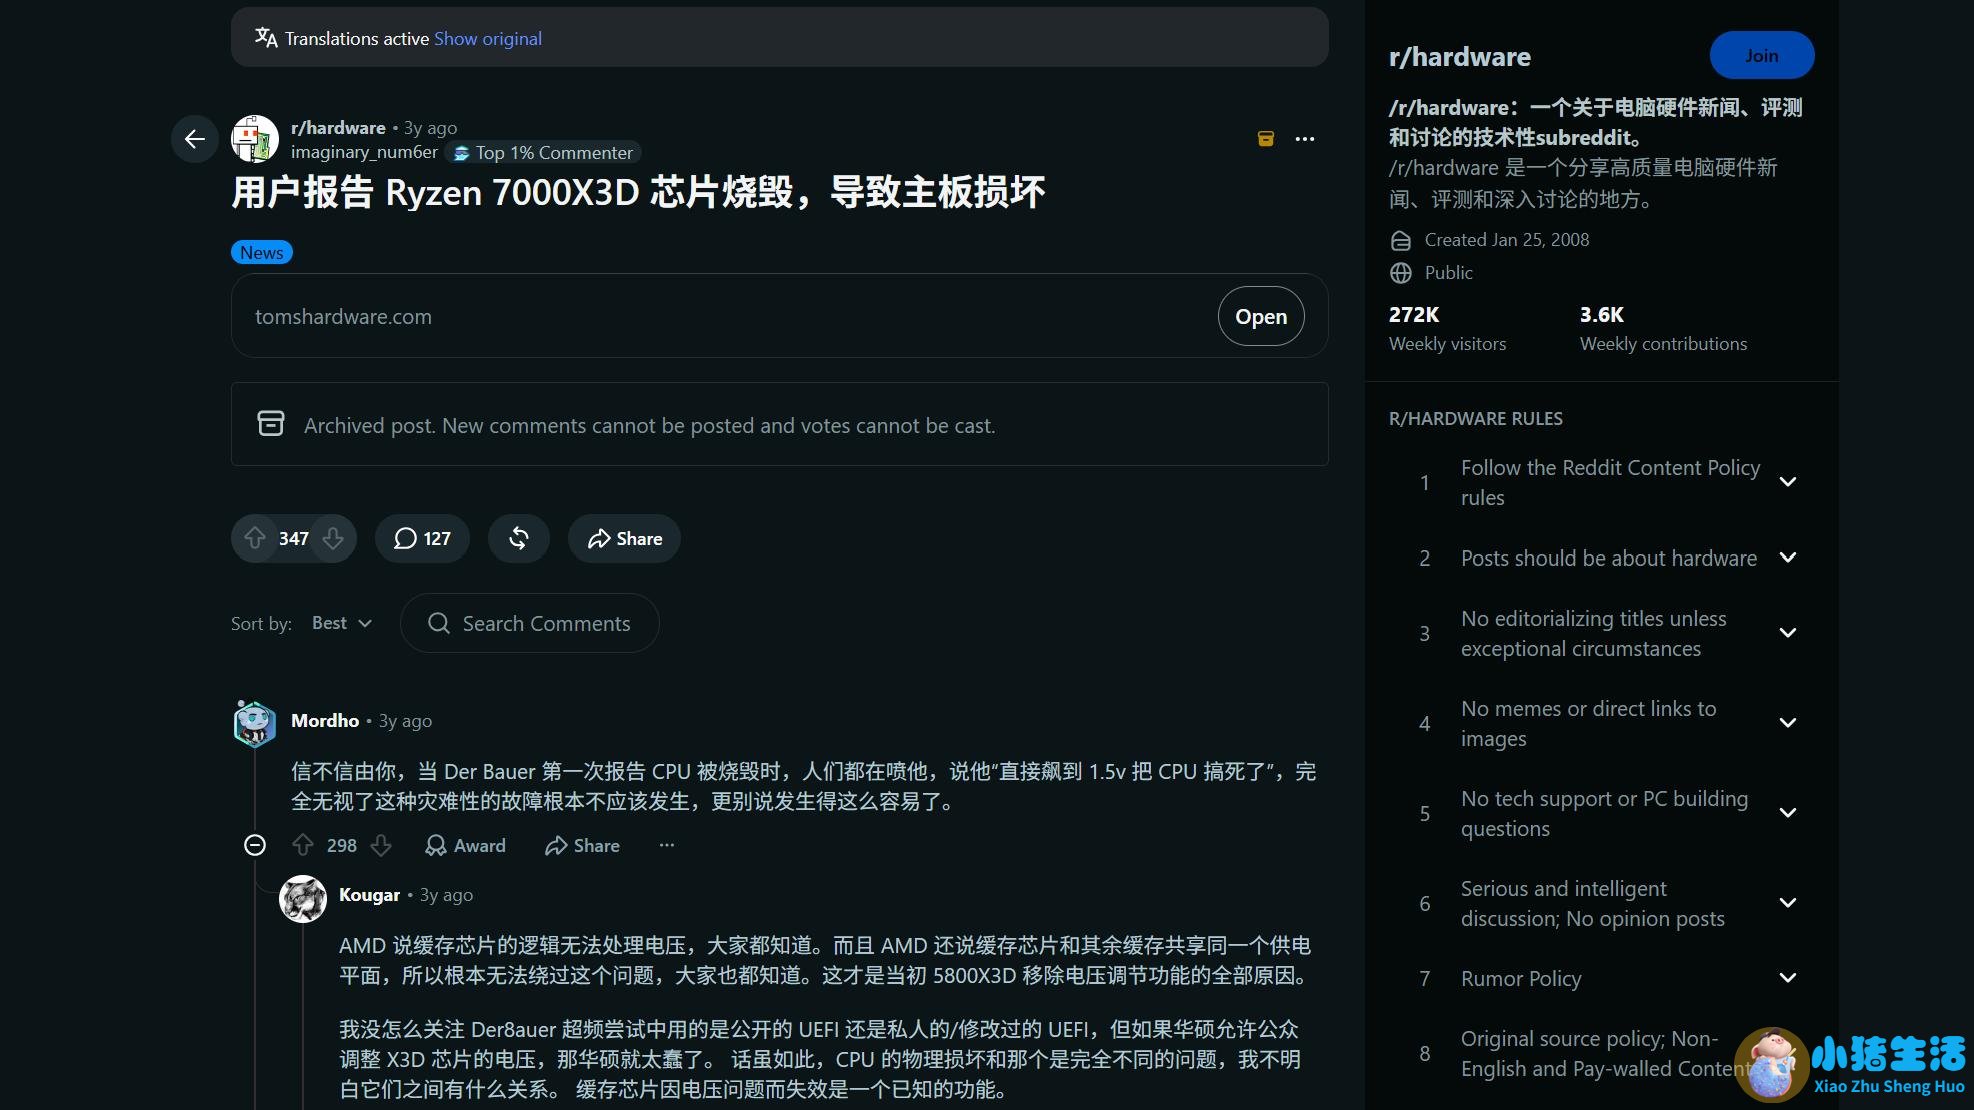Open Mordho's user profile name
This screenshot has height=1110, width=1974.
(325, 720)
